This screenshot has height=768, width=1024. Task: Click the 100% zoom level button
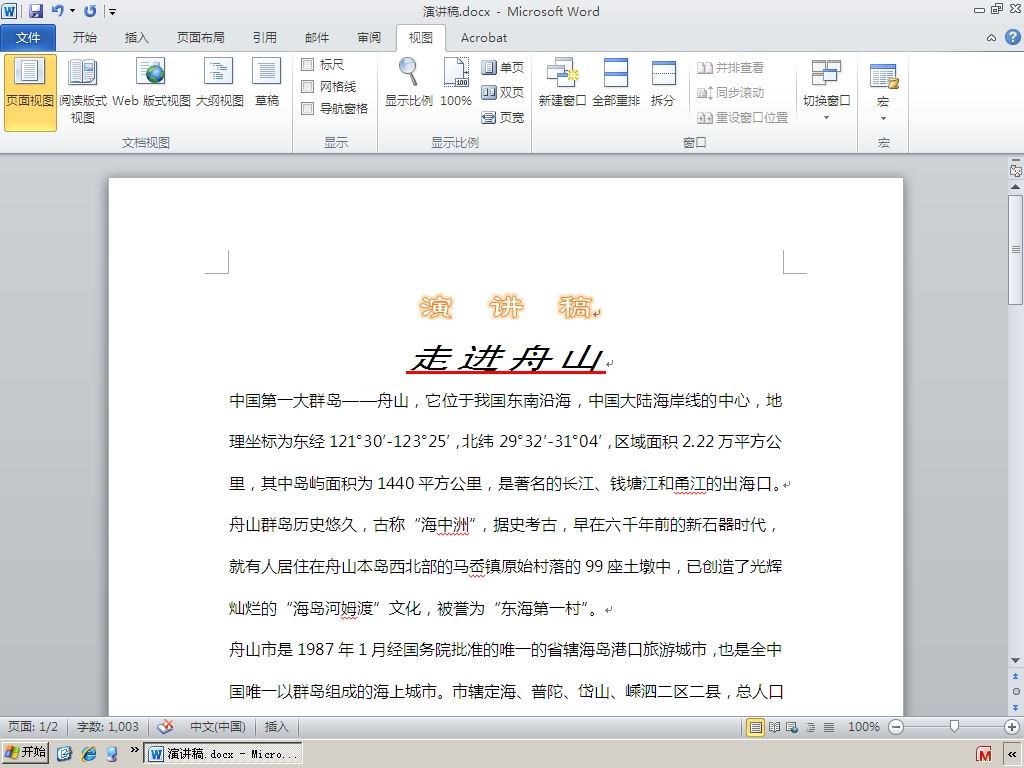863,726
